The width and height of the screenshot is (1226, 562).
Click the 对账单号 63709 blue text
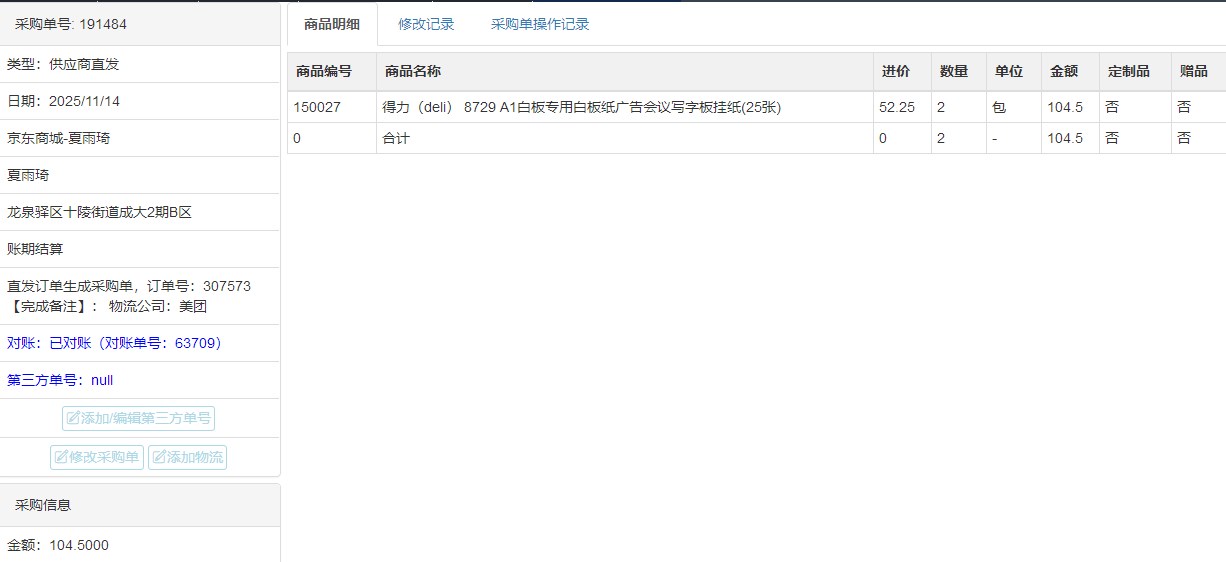114,343
